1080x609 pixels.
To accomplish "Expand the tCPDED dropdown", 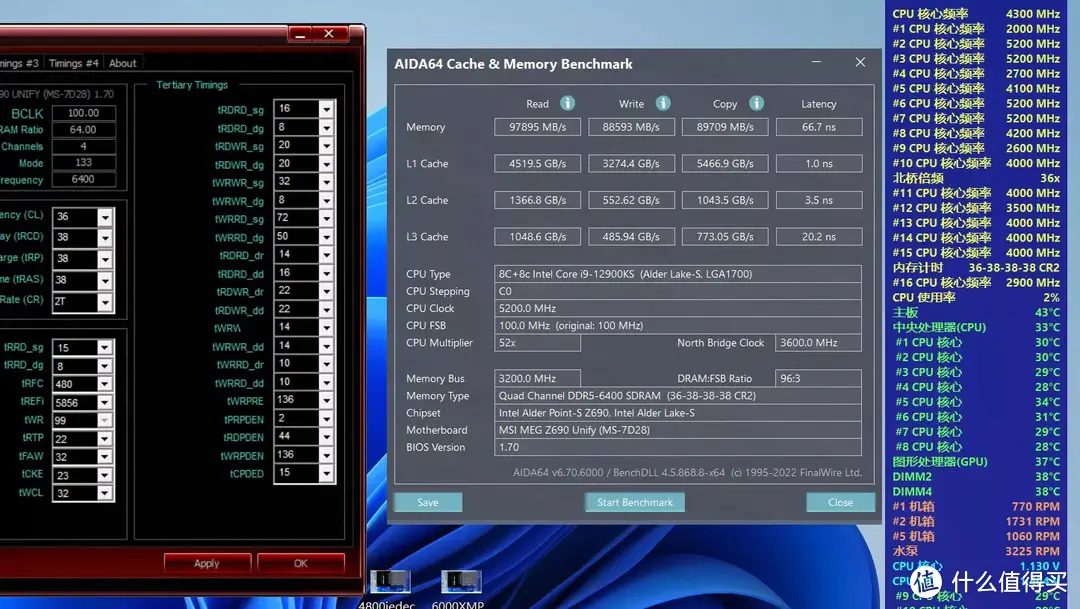I will click(326, 473).
